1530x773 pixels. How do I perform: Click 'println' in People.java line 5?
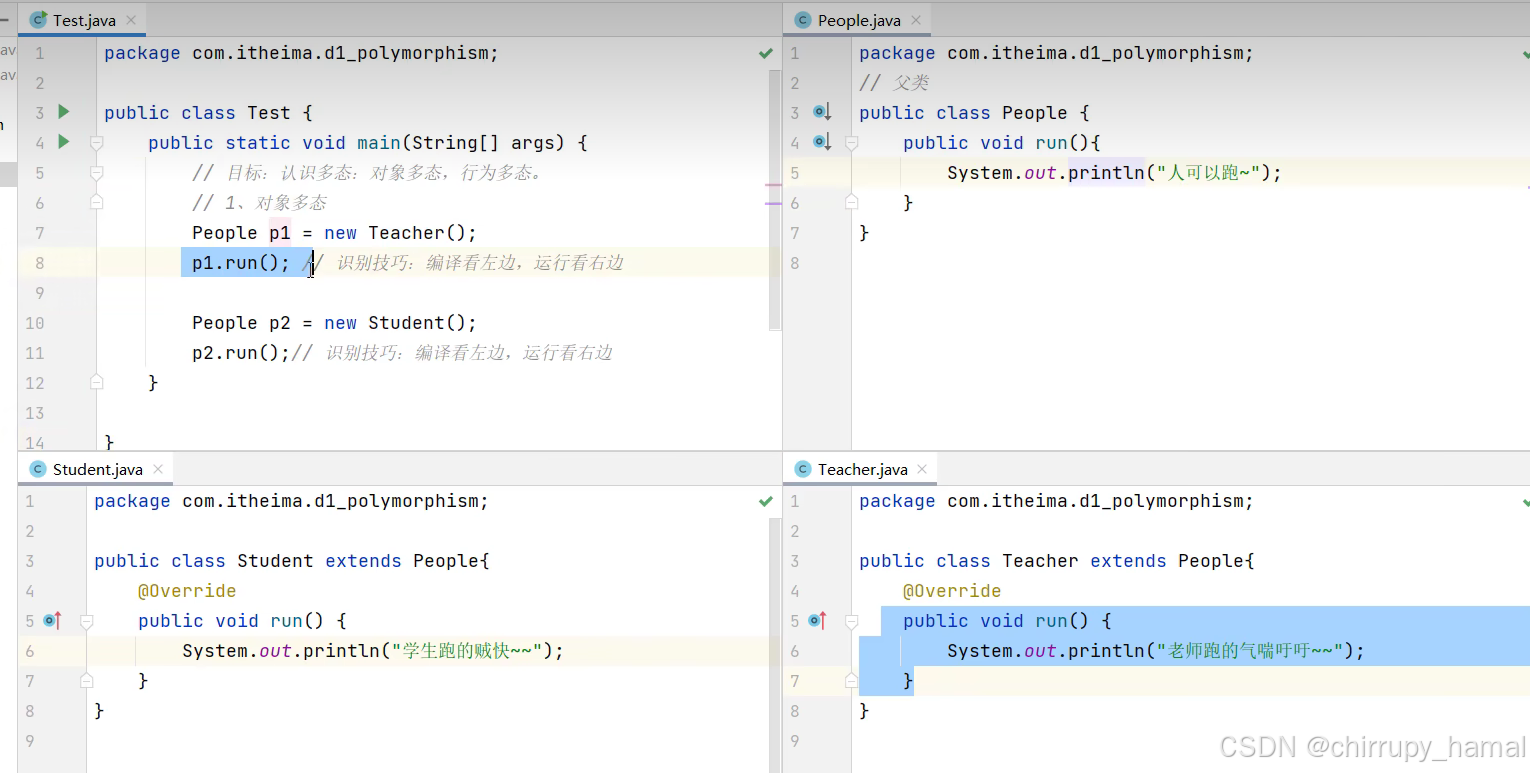[1106, 173]
